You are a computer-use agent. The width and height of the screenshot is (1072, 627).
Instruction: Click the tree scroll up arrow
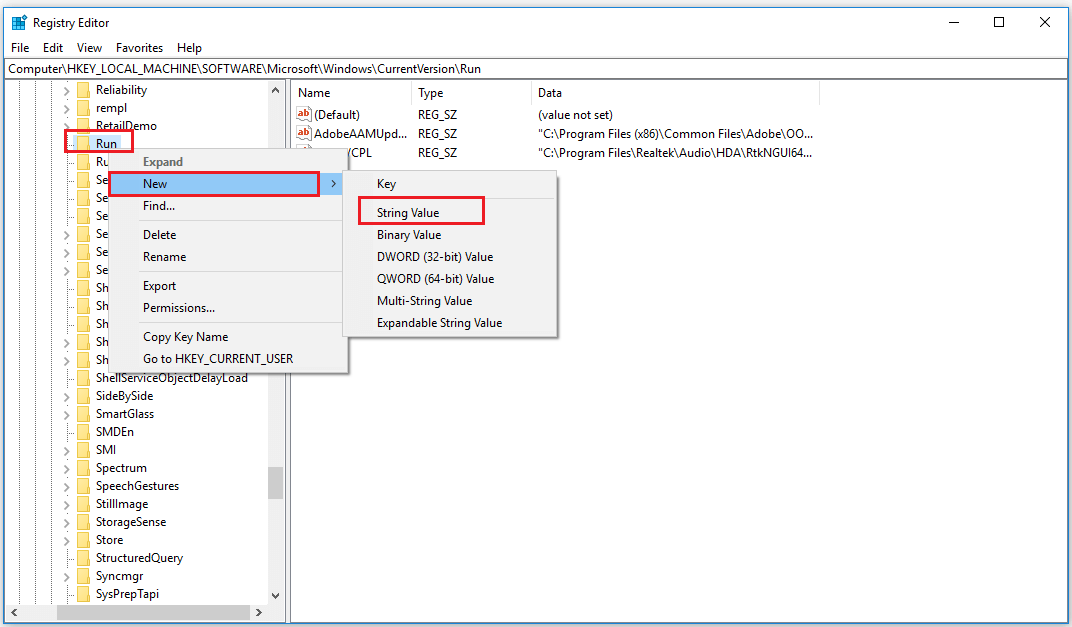point(276,90)
